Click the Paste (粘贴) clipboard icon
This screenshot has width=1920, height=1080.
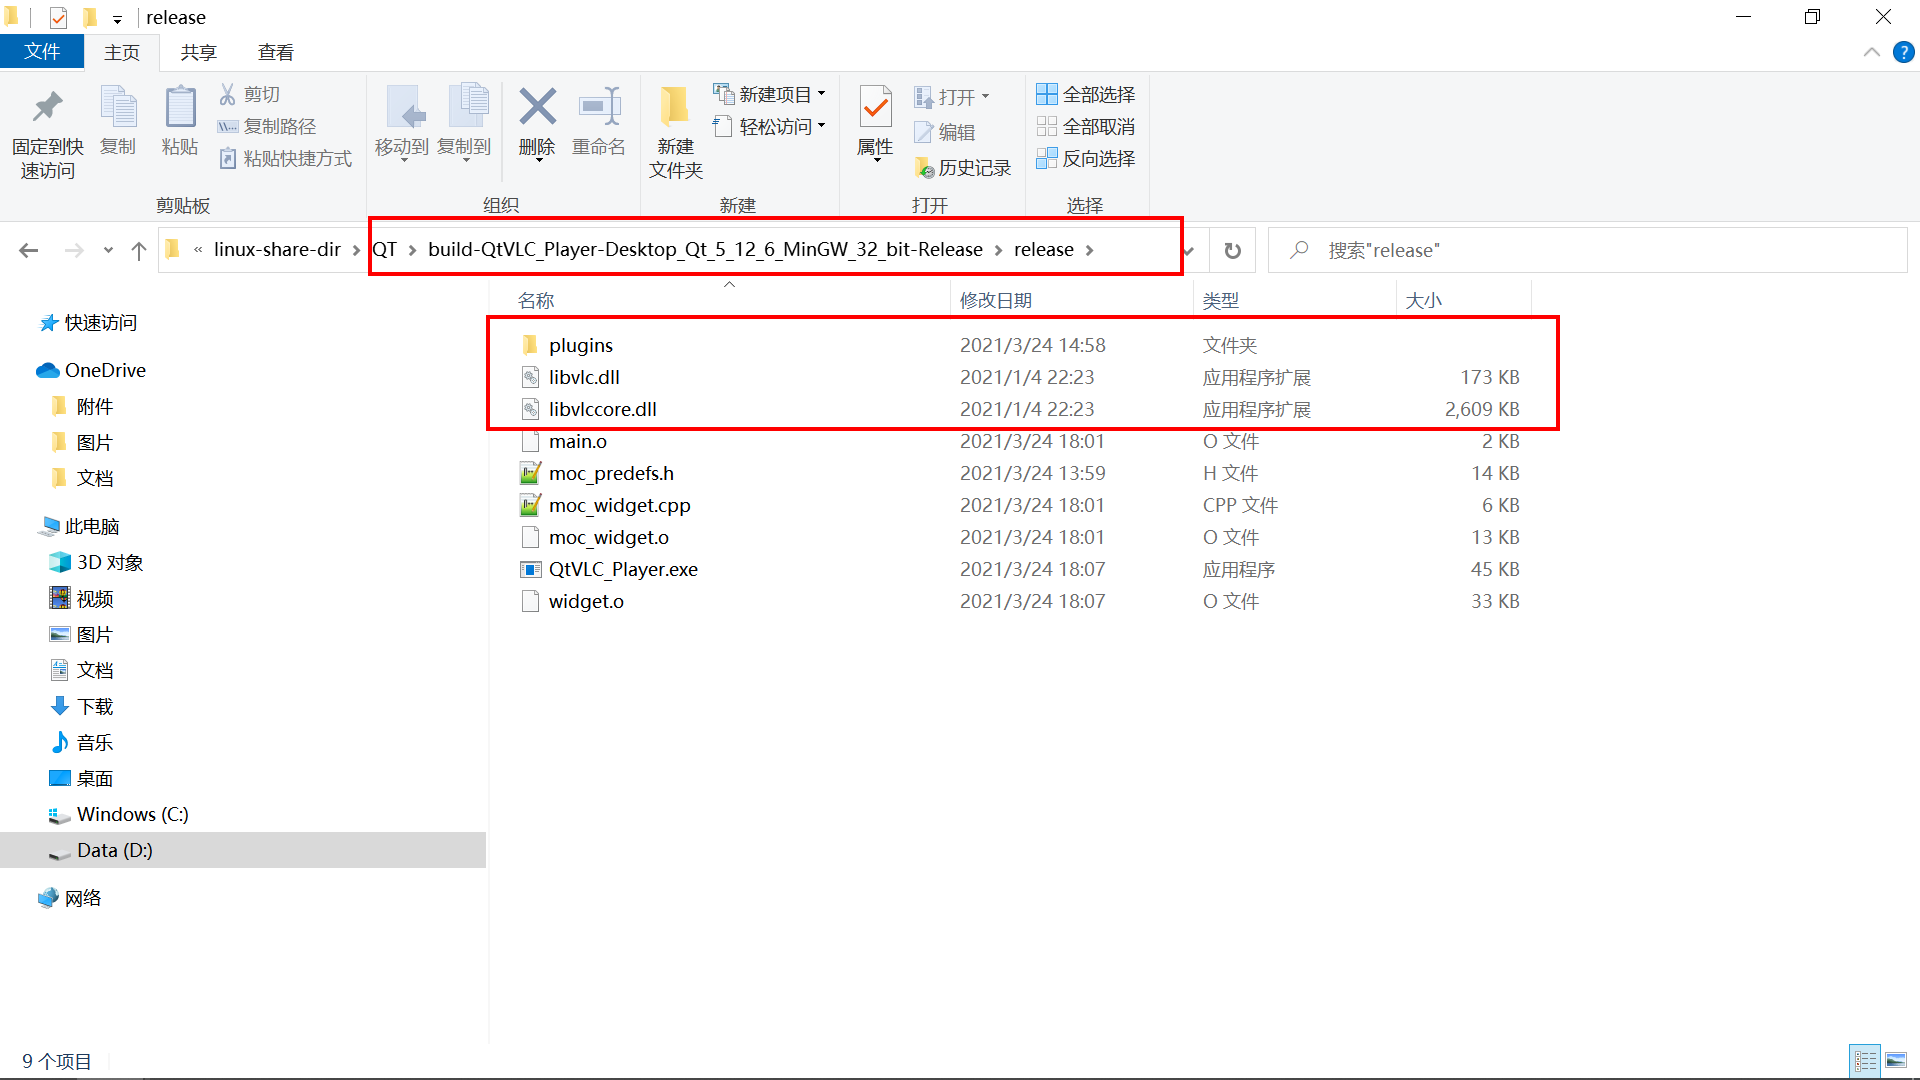click(x=180, y=108)
